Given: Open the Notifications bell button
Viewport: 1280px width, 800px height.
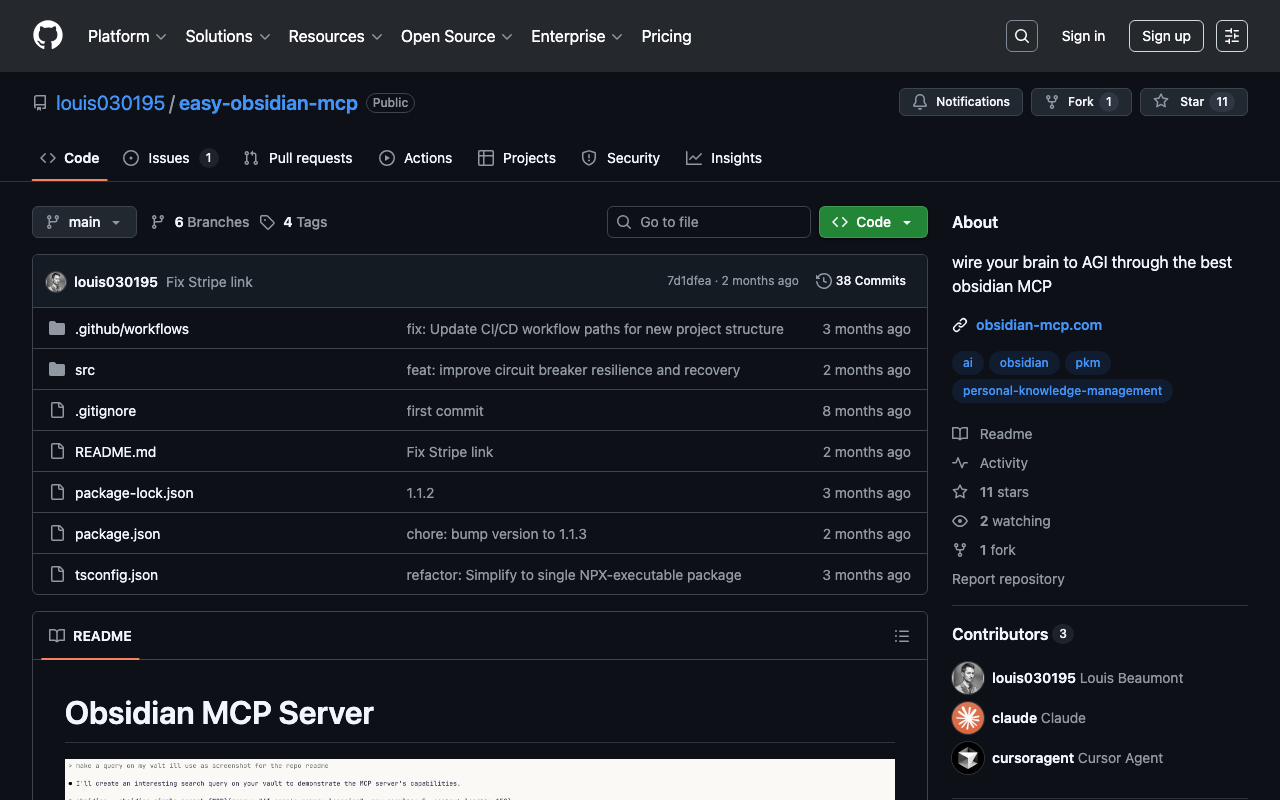Looking at the screenshot, I should click(961, 102).
